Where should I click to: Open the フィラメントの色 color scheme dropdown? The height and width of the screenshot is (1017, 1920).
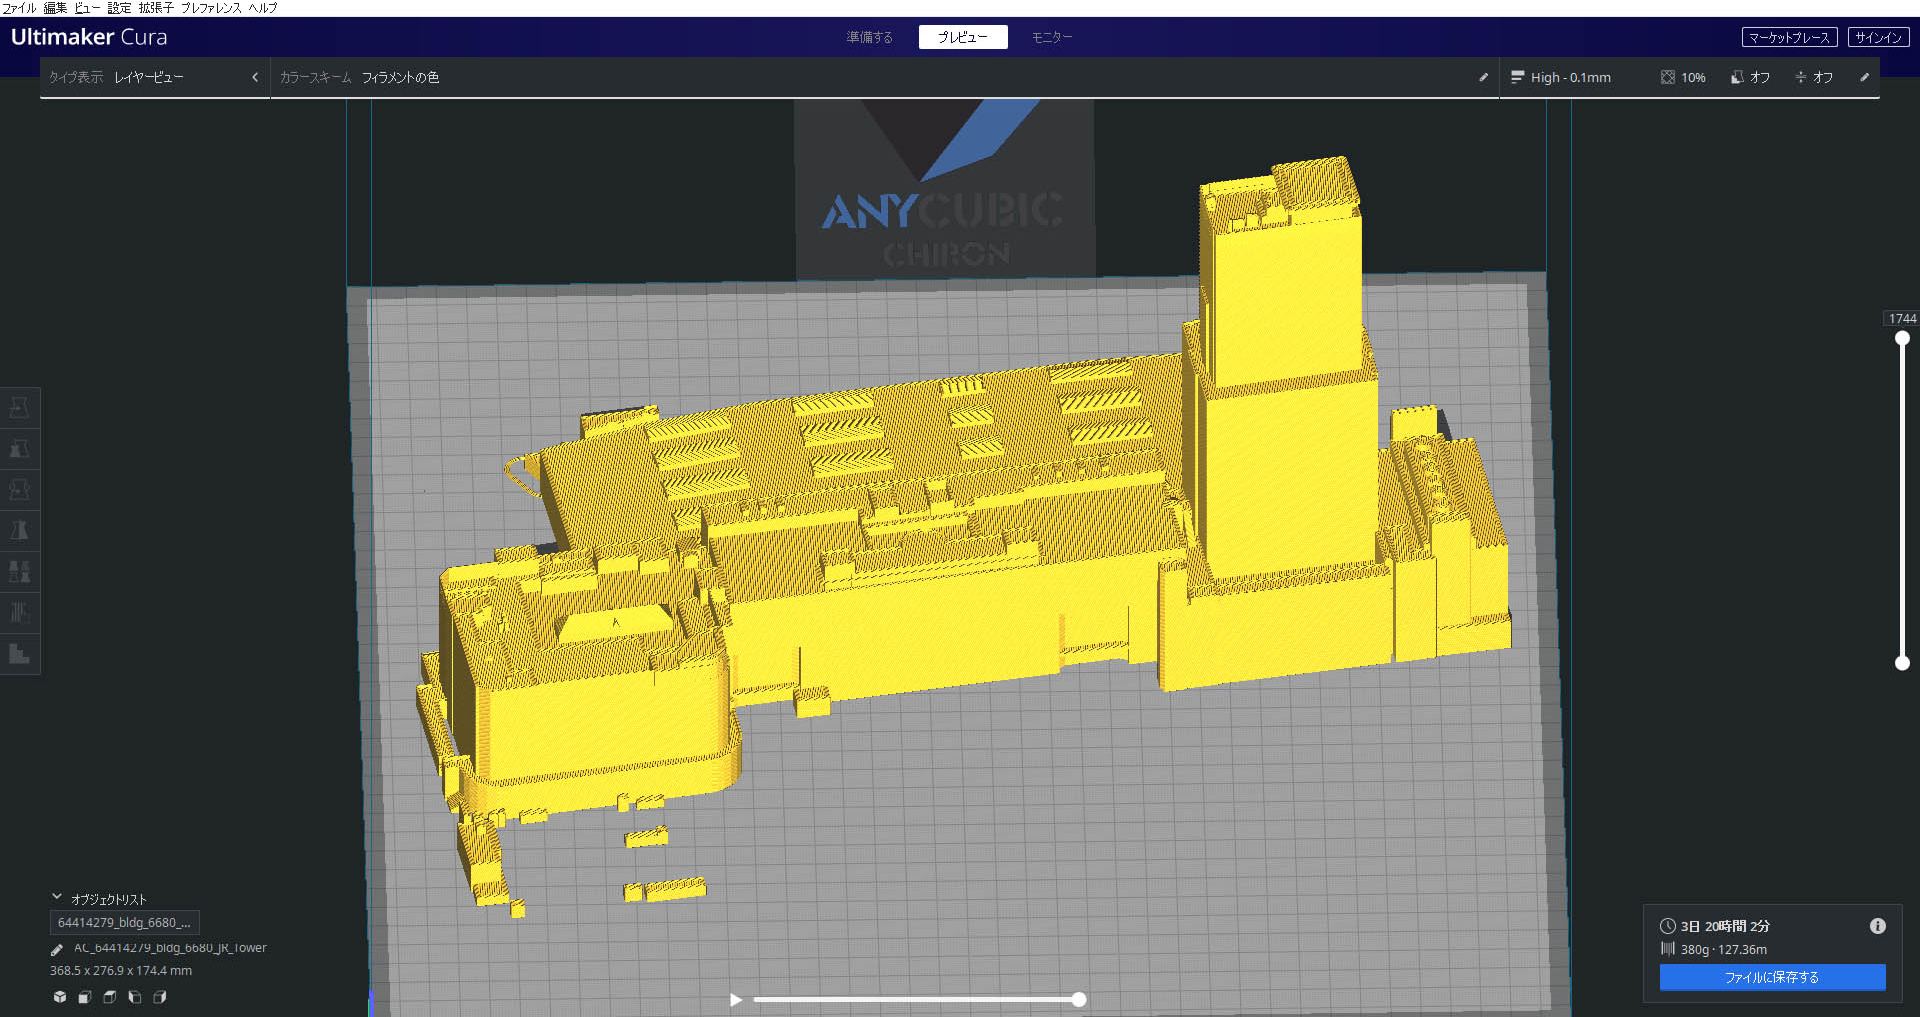click(x=400, y=77)
